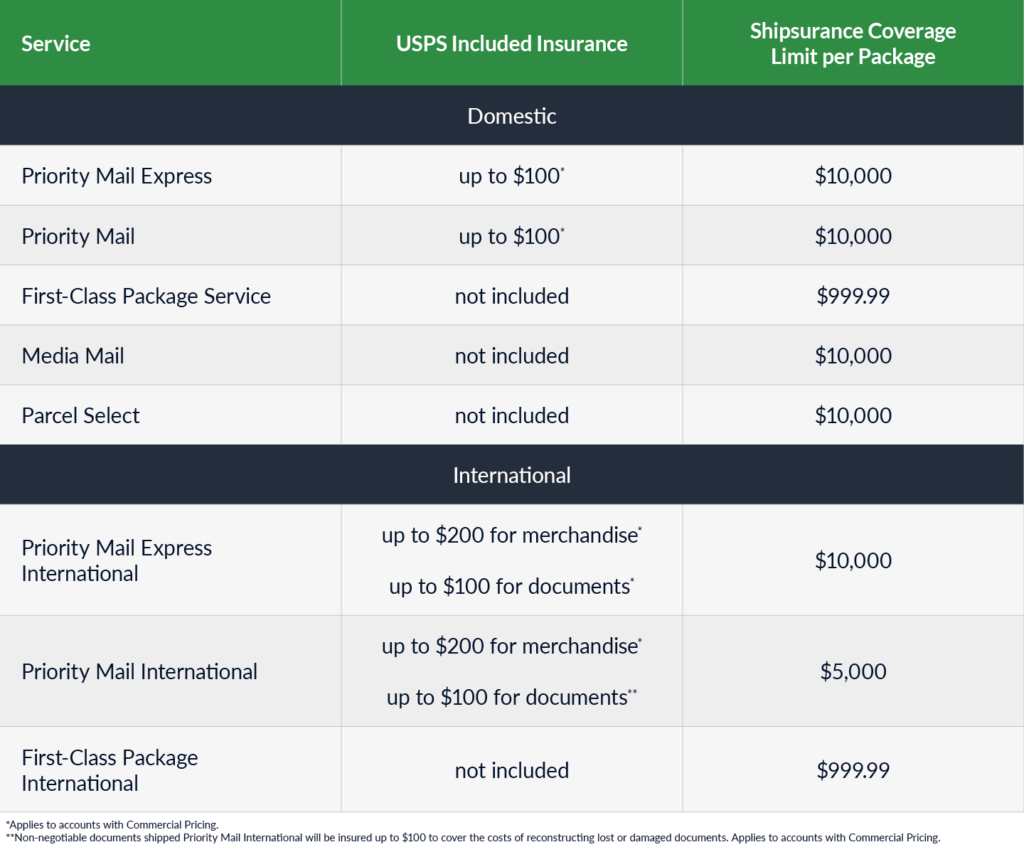The width and height of the screenshot is (1024, 852).
Task: Click the Priority Mail Express service cell
Action: 117,176
